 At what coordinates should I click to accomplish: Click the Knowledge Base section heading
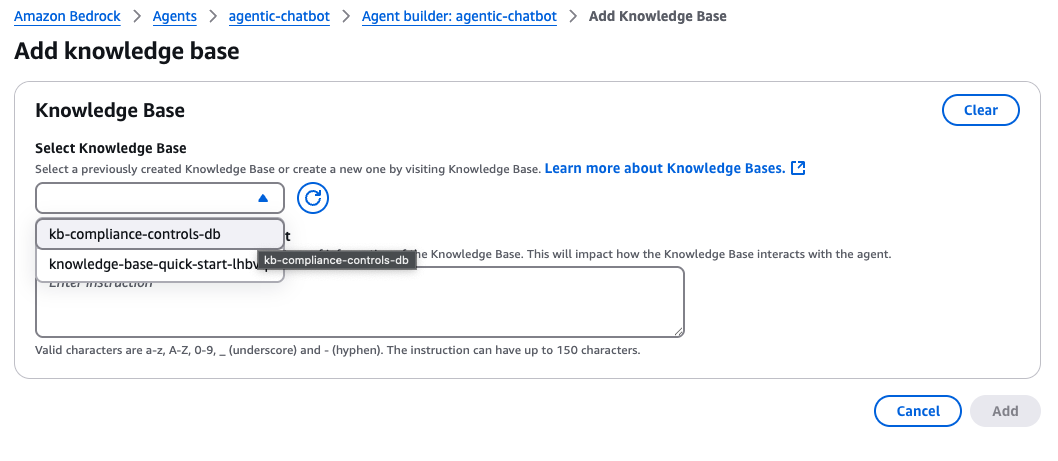[x=110, y=110]
